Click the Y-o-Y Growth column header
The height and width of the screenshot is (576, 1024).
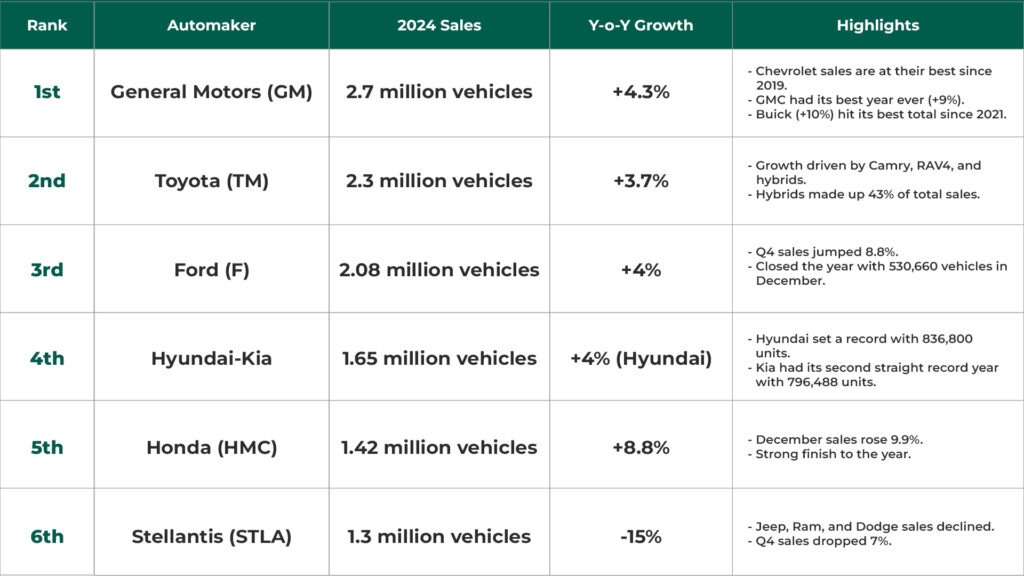pos(641,25)
